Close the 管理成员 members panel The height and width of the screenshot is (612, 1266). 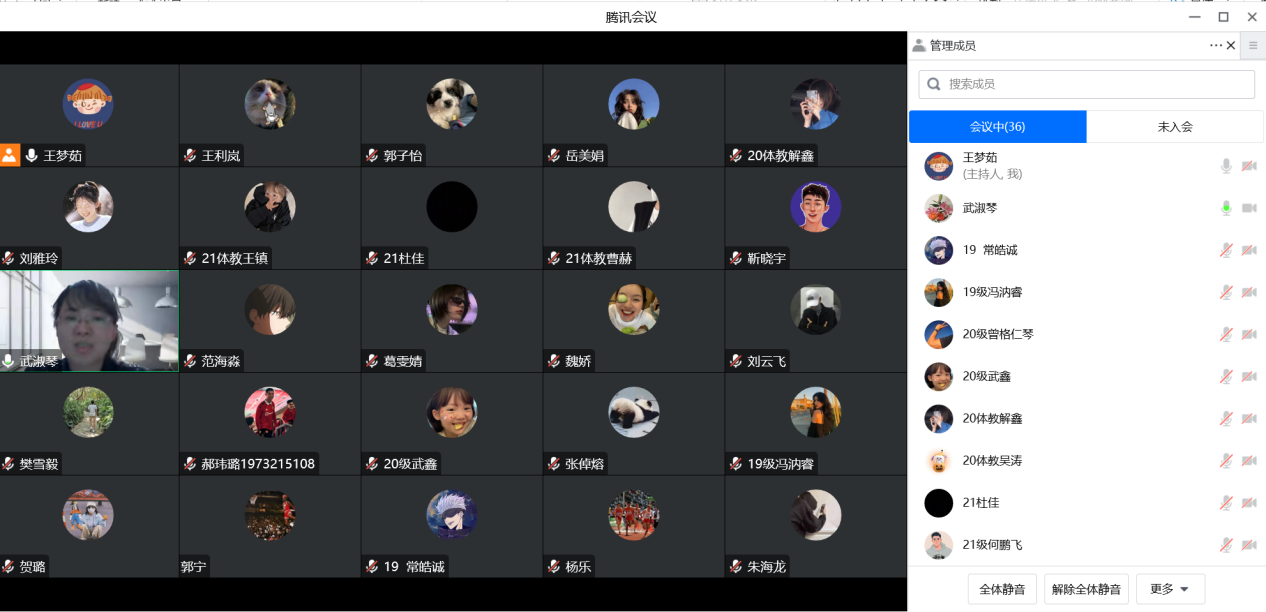[x=1231, y=45]
